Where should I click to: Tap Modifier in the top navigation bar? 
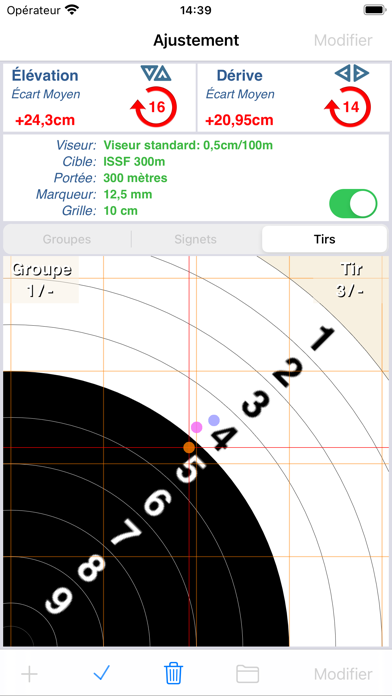[343, 40]
